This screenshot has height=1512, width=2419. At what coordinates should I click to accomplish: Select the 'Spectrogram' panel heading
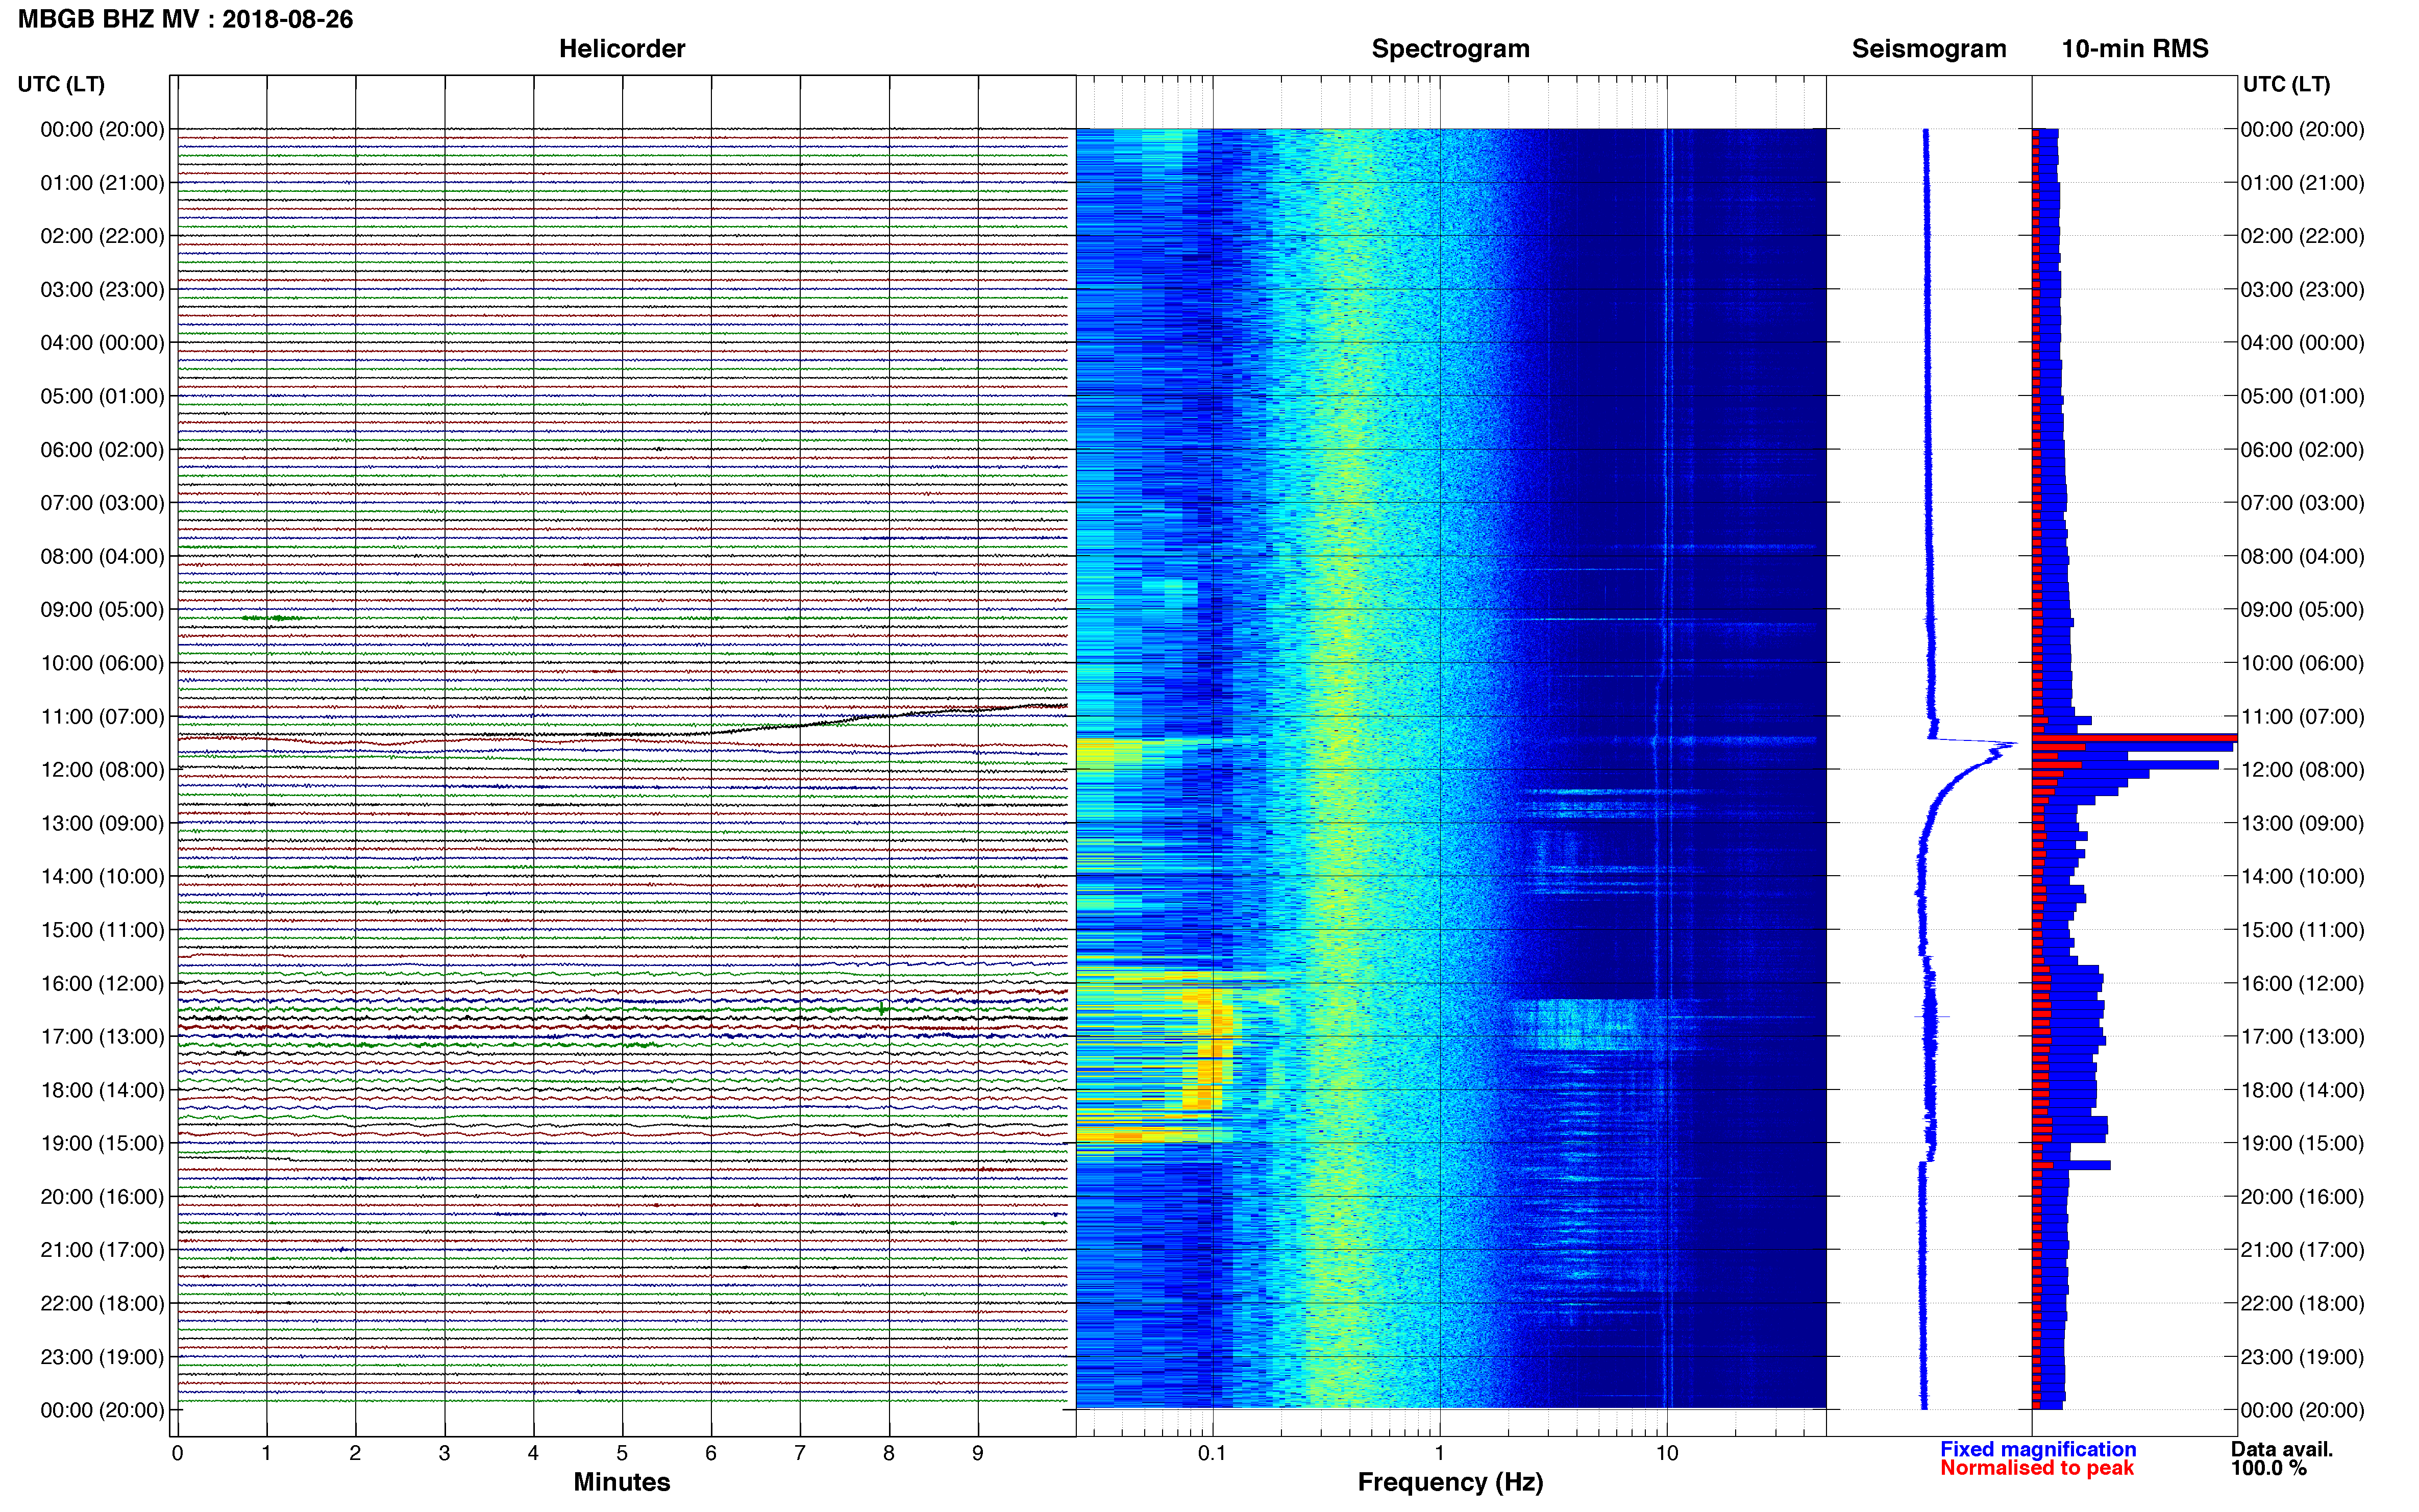tap(1450, 48)
